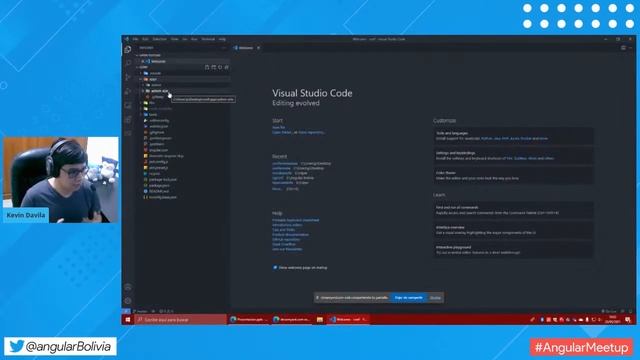The height and width of the screenshot is (360, 640).
Task: Open package-lock.json in the file tree
Action: 163,180
